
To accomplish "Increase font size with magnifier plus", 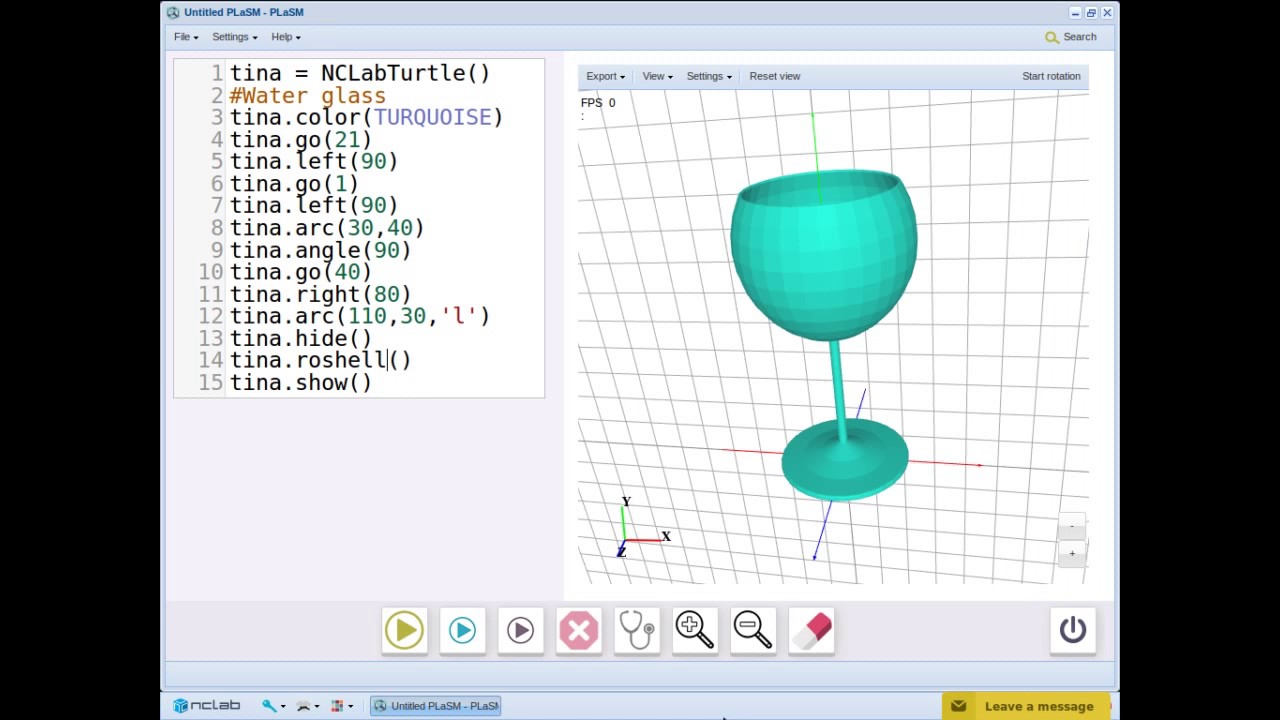I will [x=694, y=630].
